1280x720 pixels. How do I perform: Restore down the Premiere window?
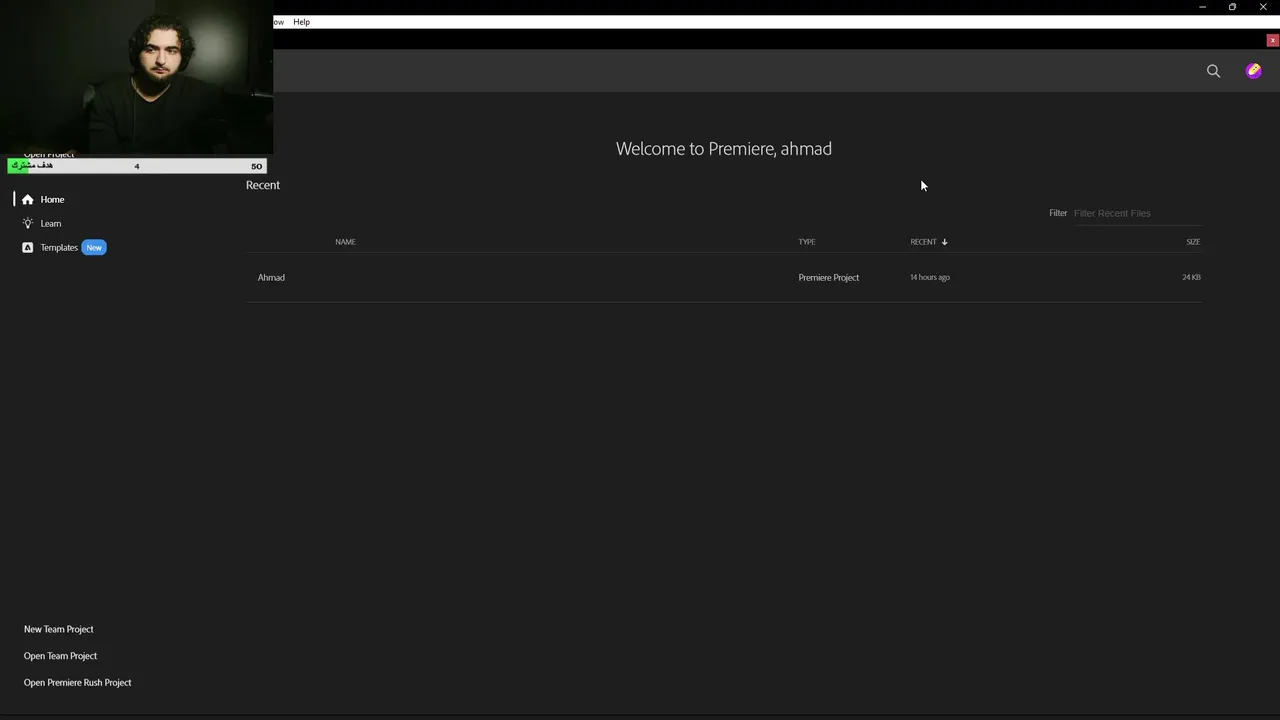pos(1232,7)
